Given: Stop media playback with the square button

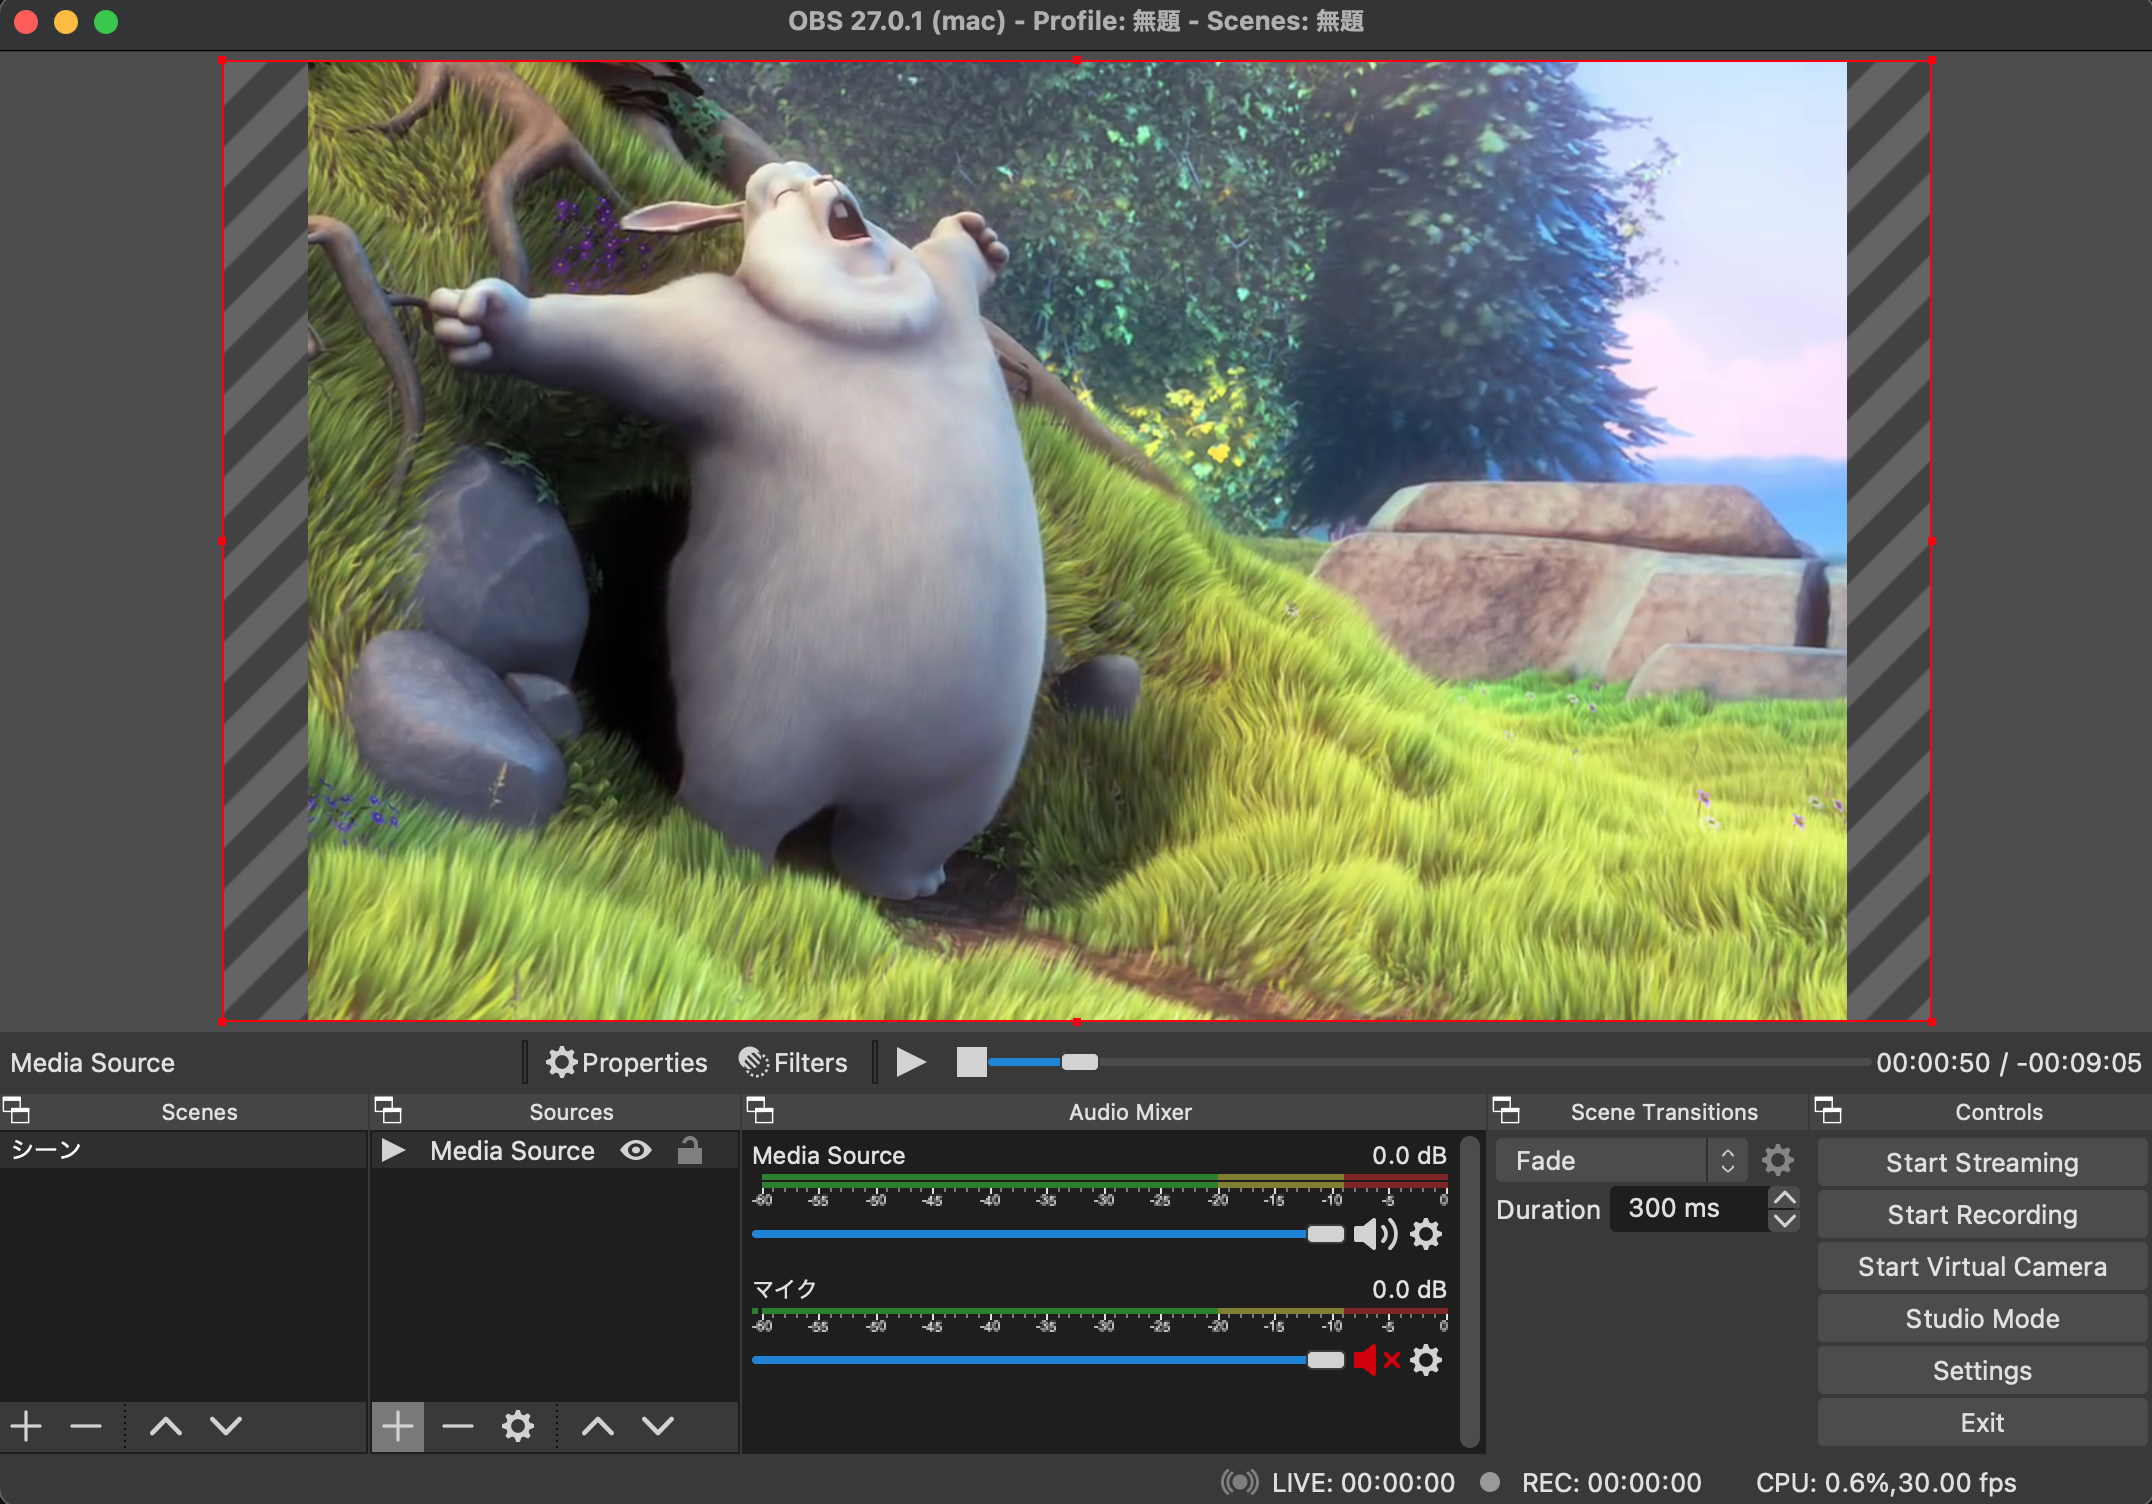Looking at the screenshot, I should [971, 1062].
